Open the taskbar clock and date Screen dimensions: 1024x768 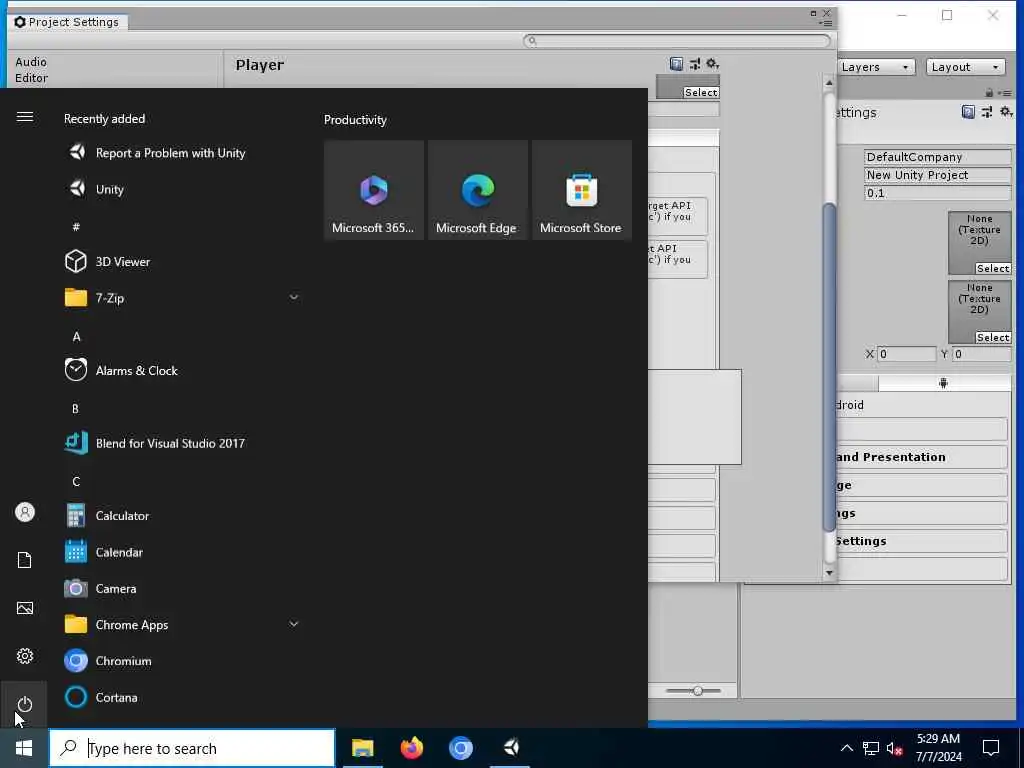click(938, 748)
